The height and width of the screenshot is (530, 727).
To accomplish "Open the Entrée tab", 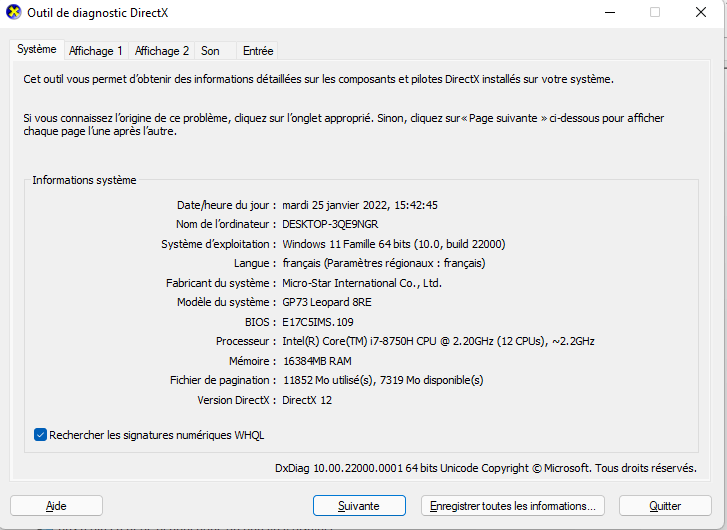I will click(x=258, y=51).
